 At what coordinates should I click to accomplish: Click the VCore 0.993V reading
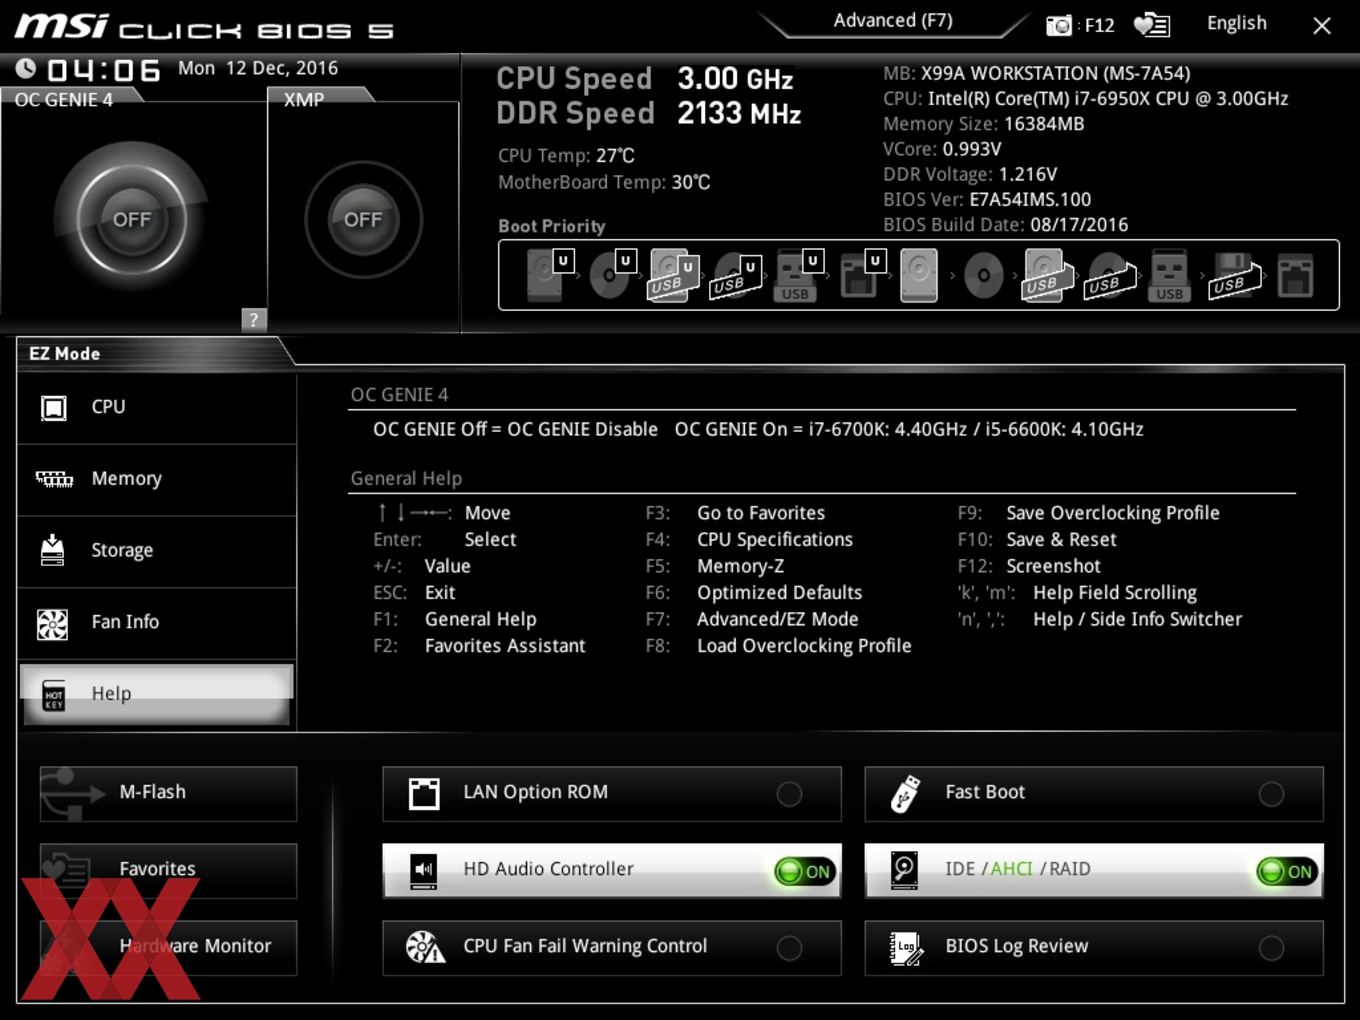click(x=942, y=149)
